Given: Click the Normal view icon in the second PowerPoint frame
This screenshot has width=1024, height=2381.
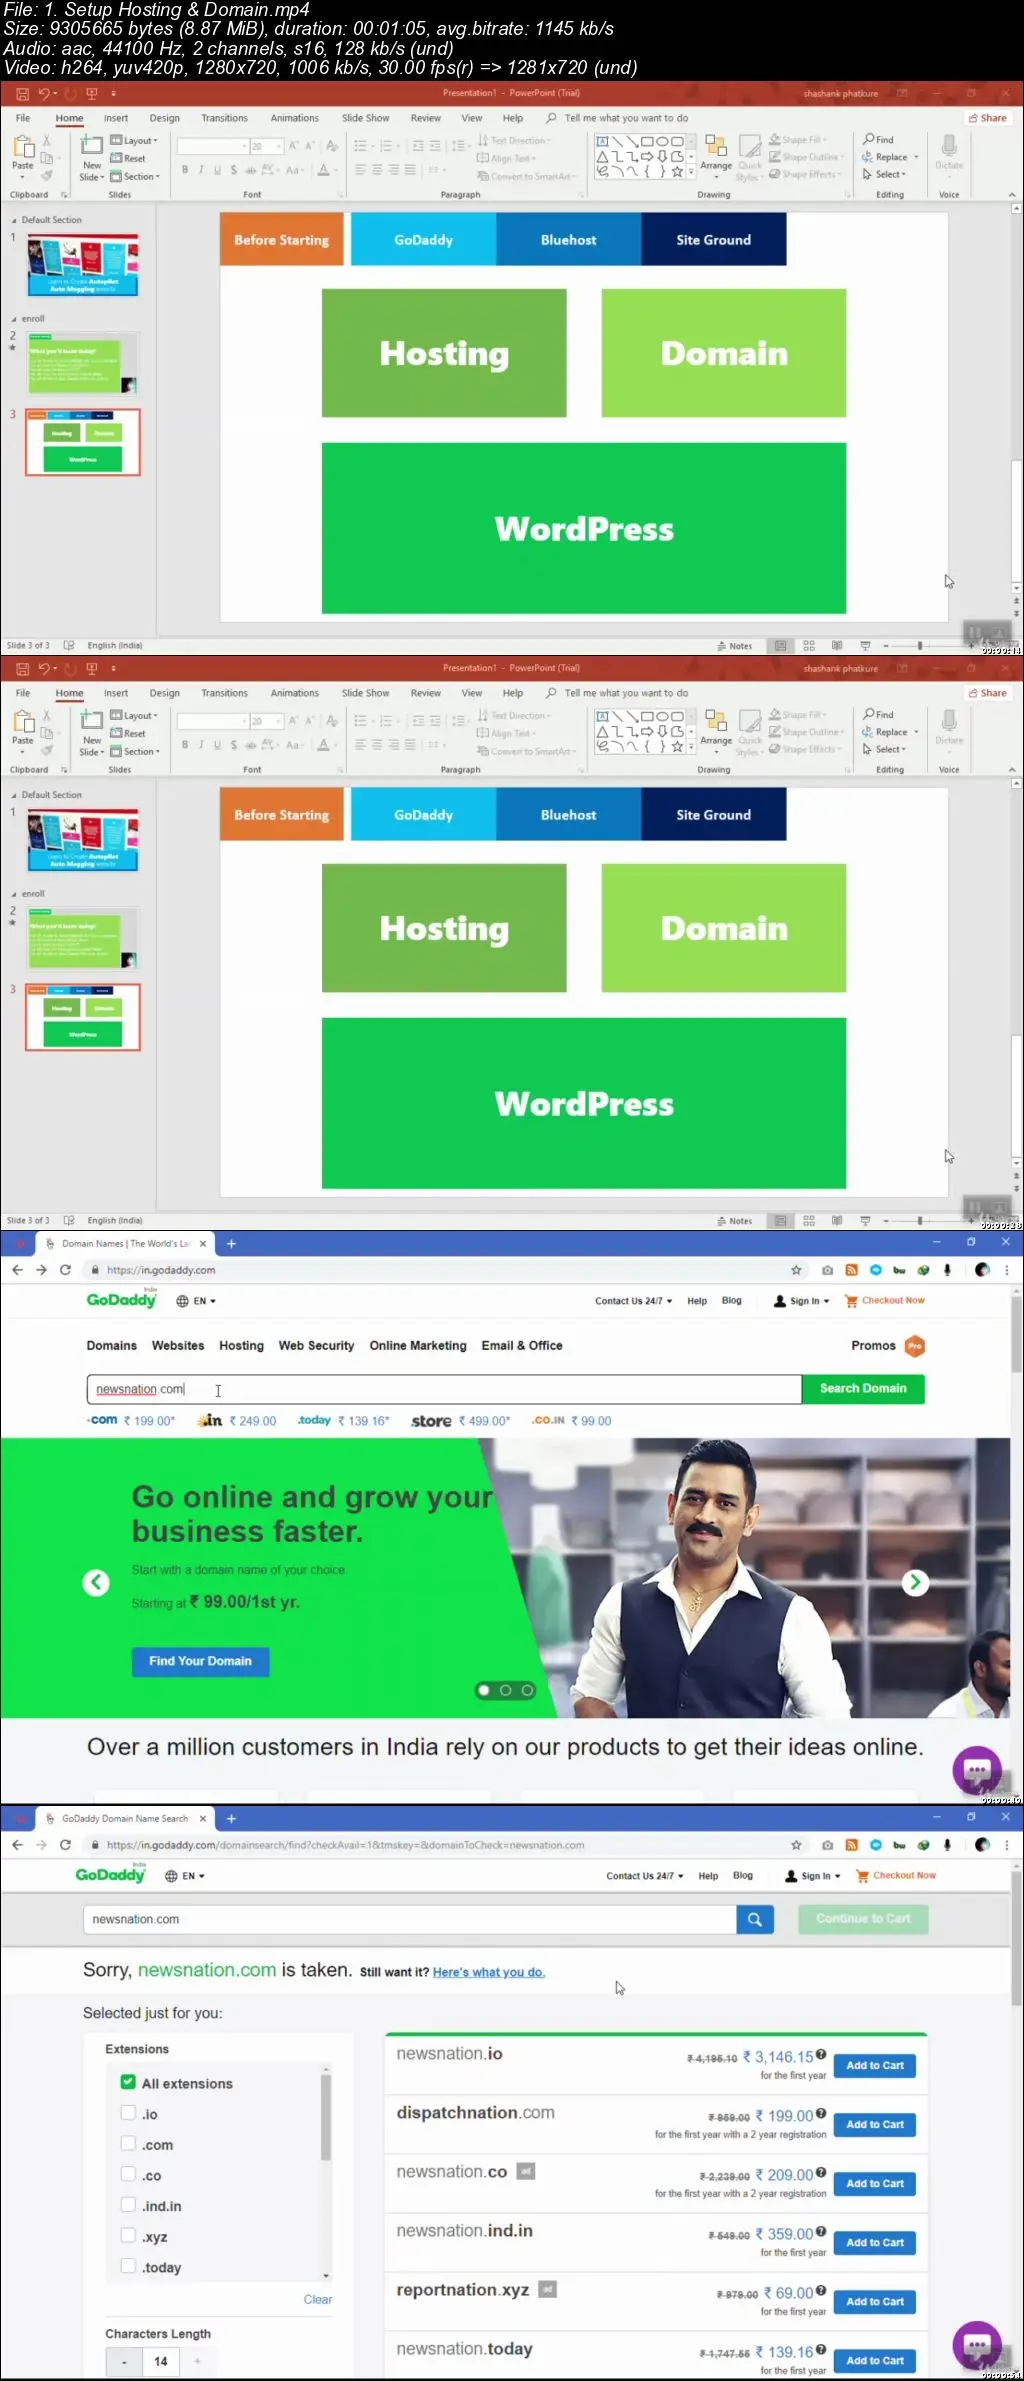Looking at the screenshot, I should 781,1221.
